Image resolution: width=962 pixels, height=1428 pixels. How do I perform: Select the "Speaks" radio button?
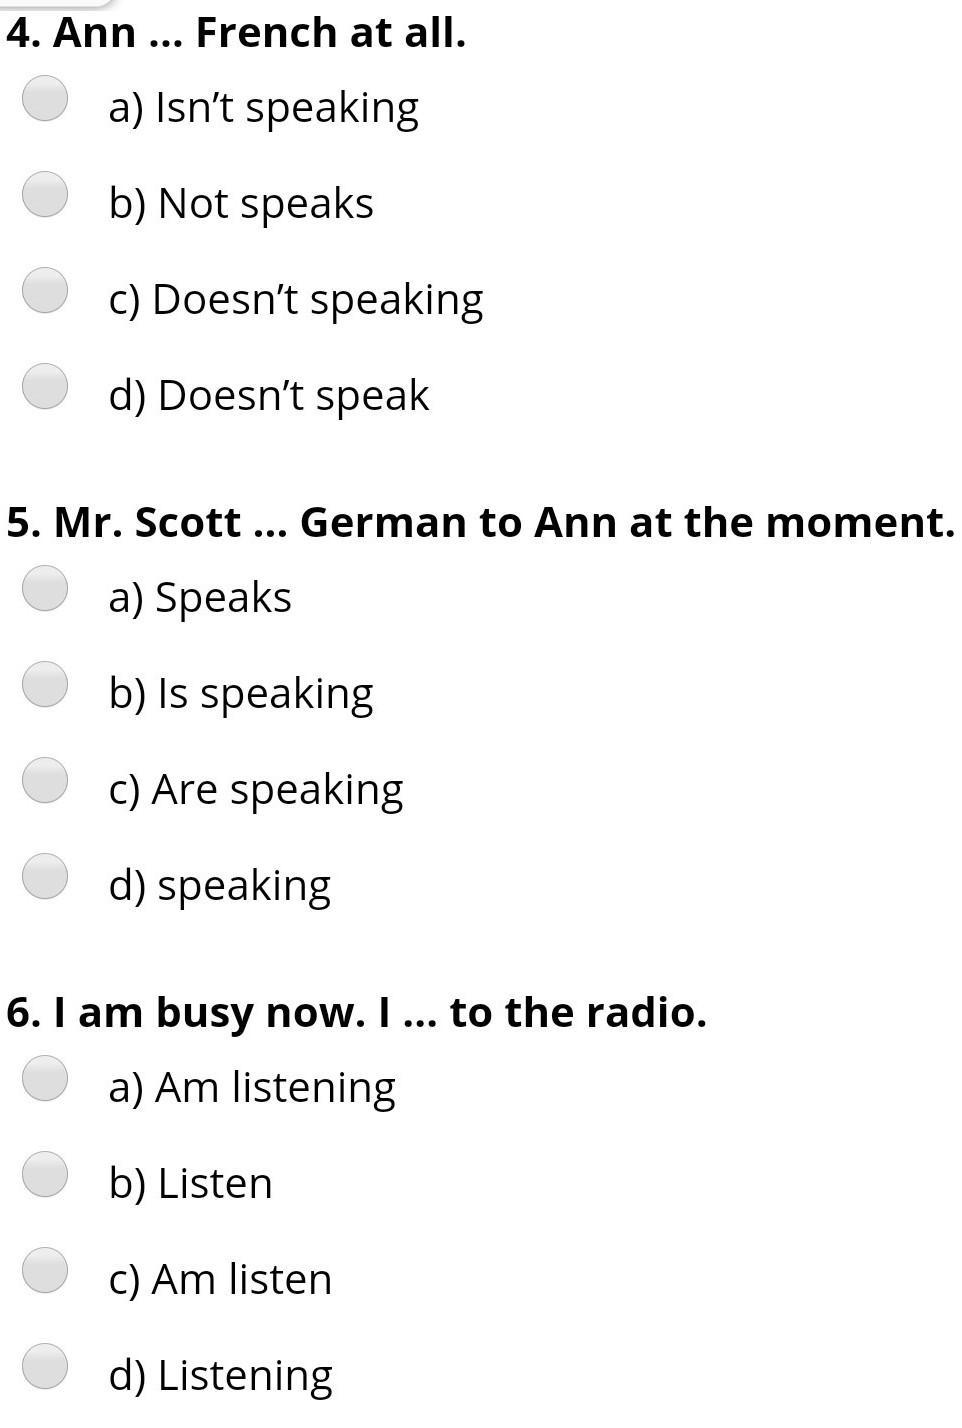pyautogui.click(x=45, y=588)
